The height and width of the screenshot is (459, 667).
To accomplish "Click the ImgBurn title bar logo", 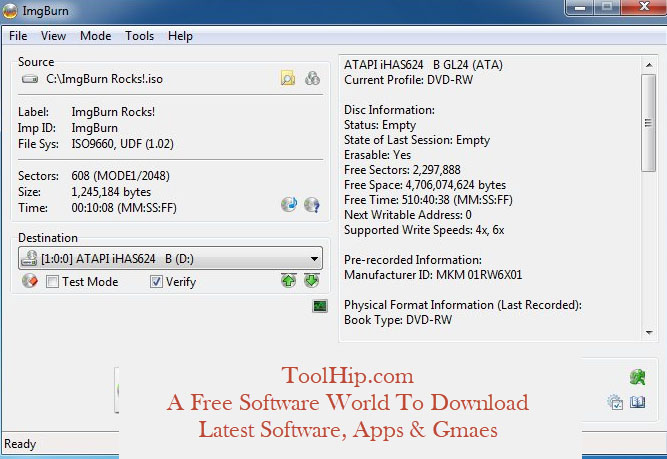I will click(9, 11).
